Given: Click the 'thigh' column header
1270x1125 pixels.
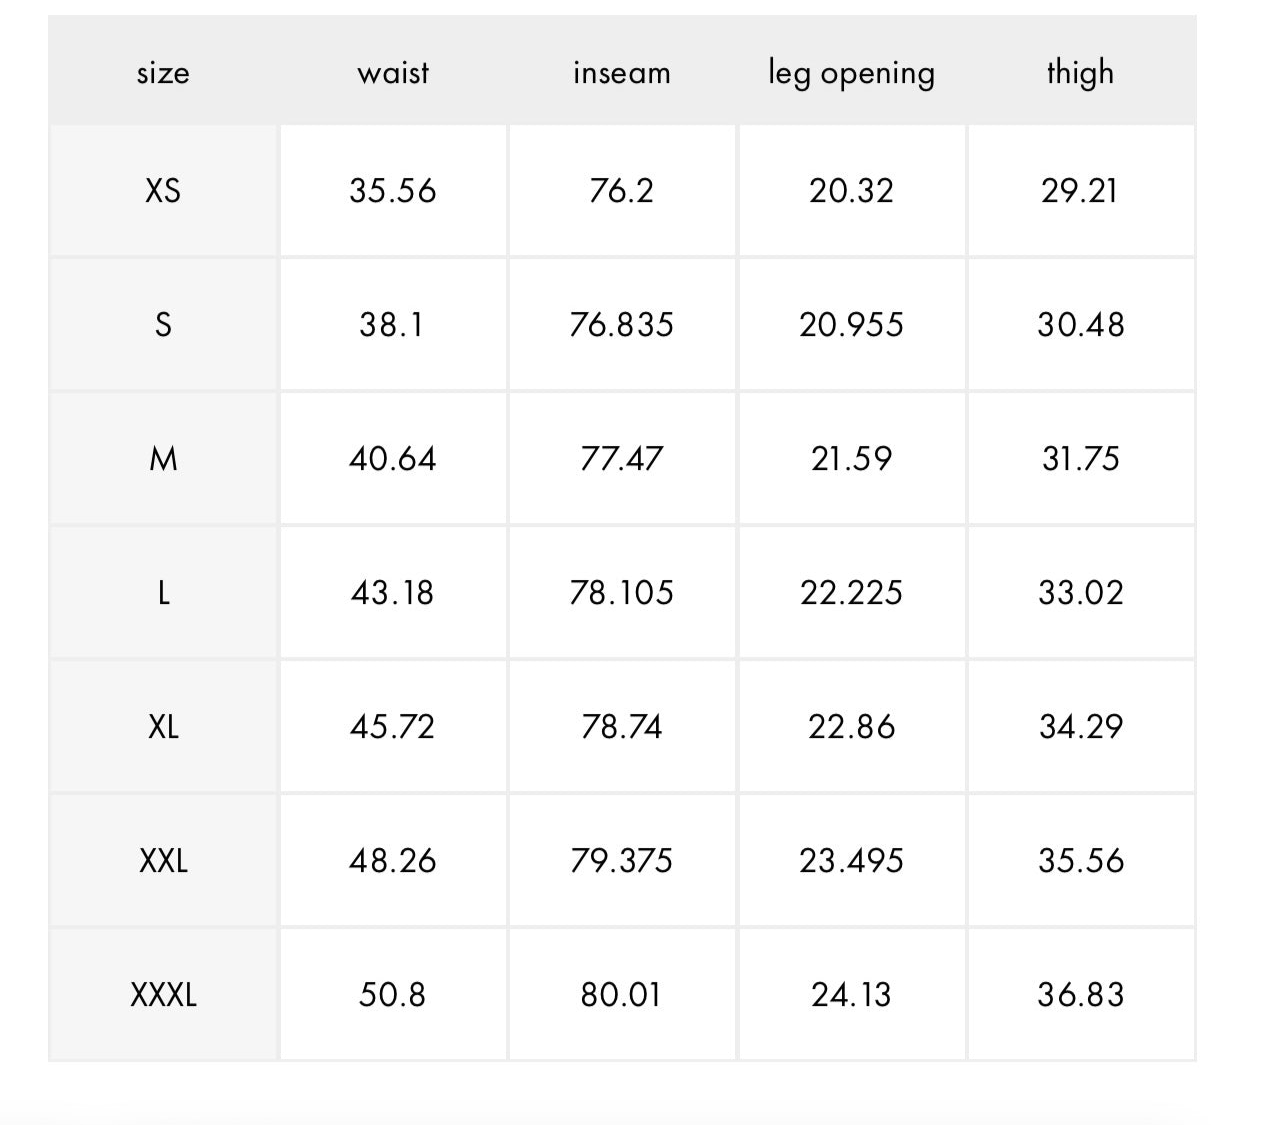Looking at the screenshot, I should (x=1080, y=73).
